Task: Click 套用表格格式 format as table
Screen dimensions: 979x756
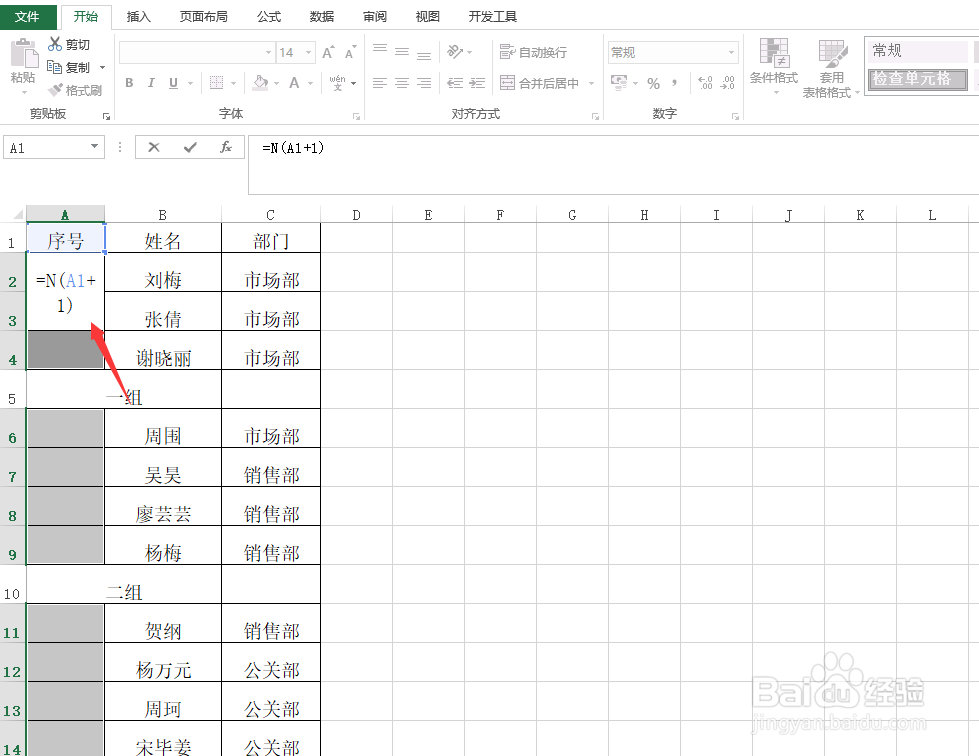Action: (831, 67)
